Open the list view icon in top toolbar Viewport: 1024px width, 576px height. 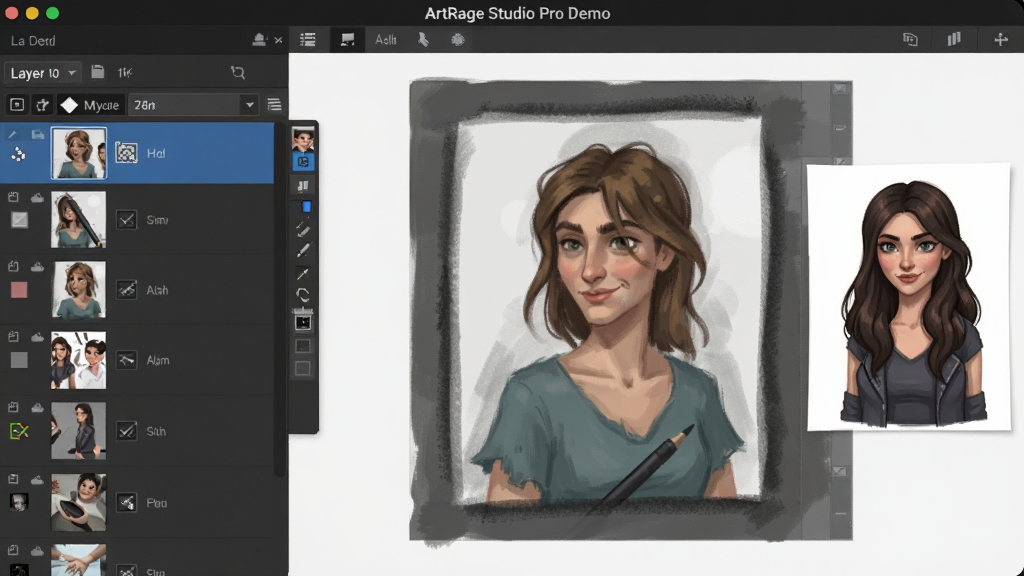click(x=308, y=40)
